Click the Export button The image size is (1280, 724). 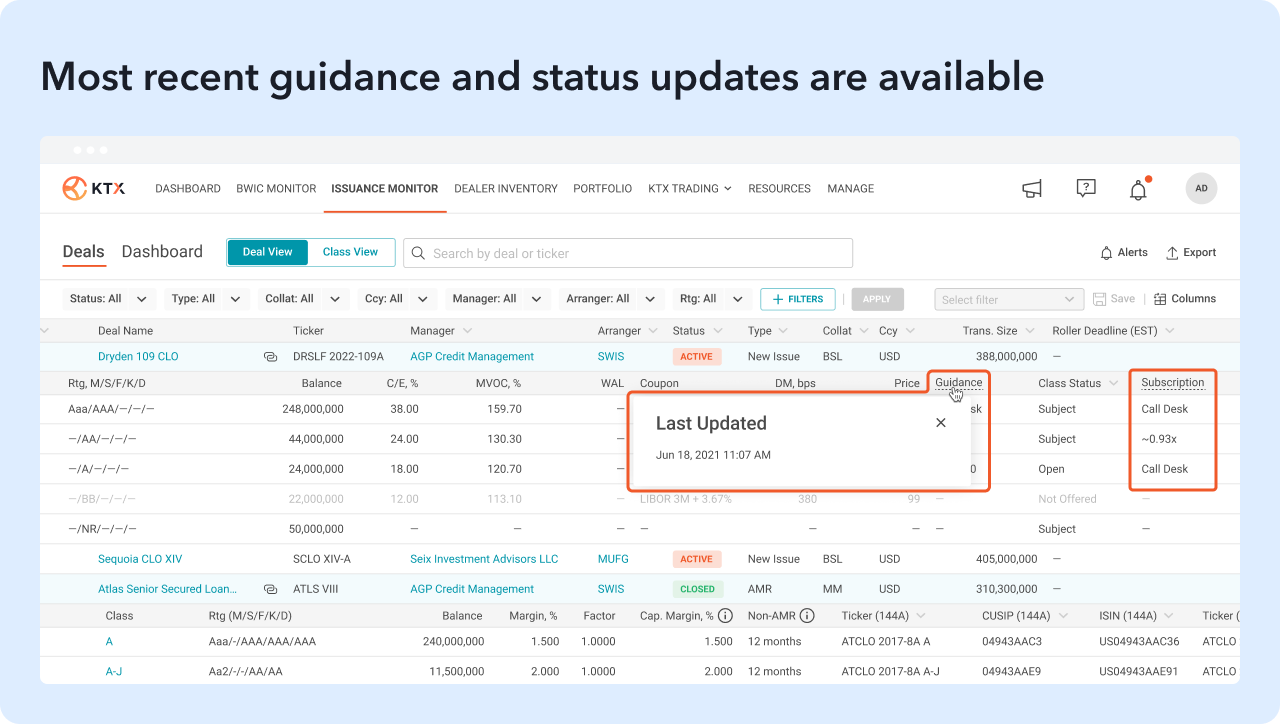1190,253
